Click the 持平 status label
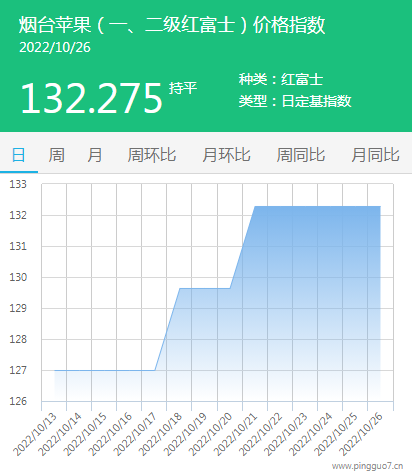The image size is (412, 476). pyautogui.click(x=183, y=88)
